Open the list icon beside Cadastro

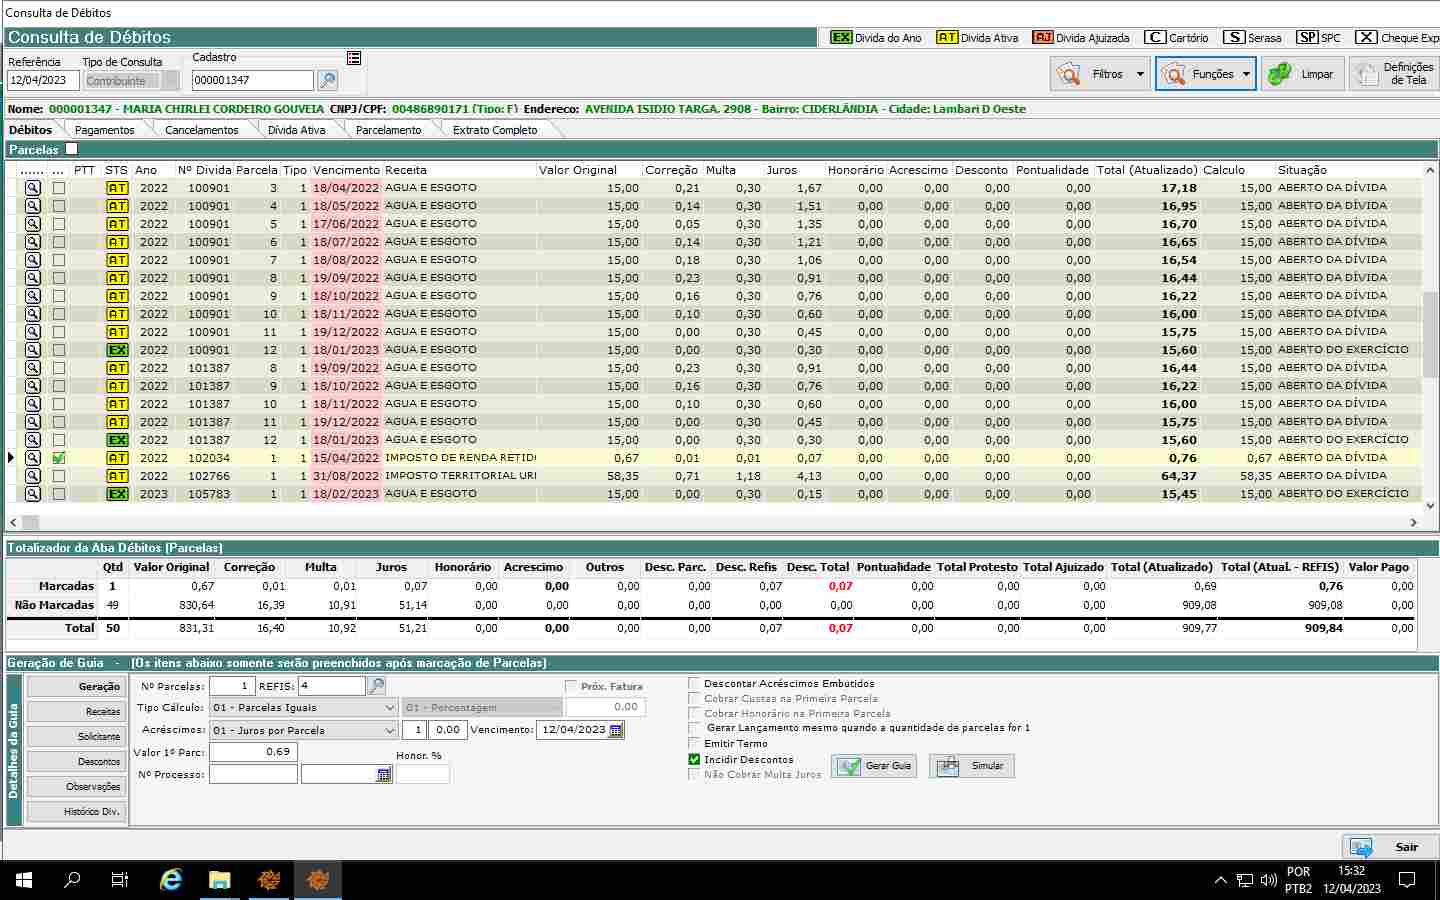coord(354,58)
